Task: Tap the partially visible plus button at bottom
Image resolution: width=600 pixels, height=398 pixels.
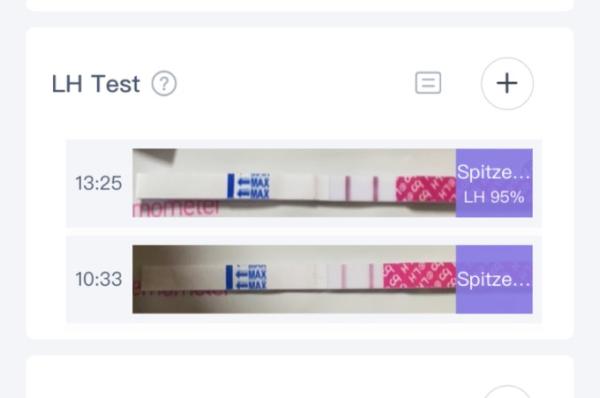Action: coord(507,391)
